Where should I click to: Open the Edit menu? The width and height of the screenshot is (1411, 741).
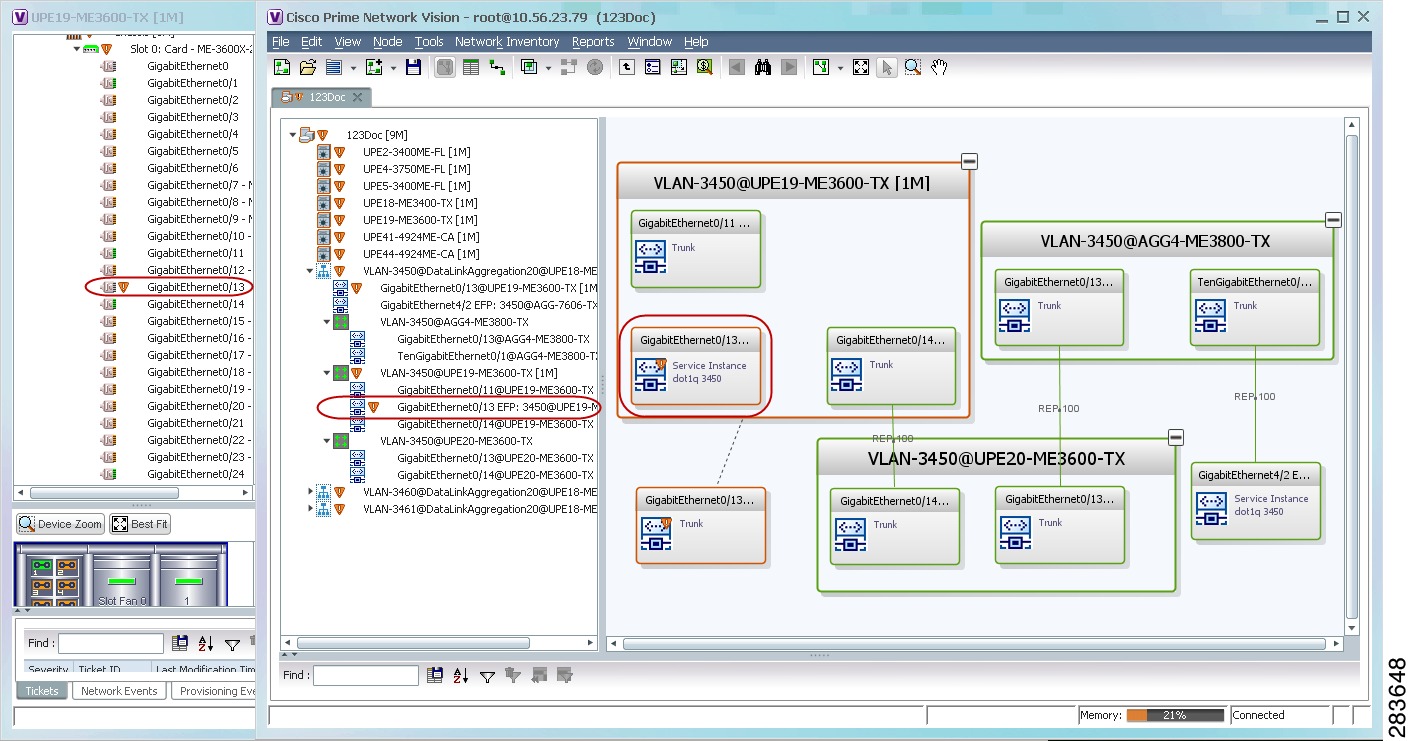[x=312, y=42]
